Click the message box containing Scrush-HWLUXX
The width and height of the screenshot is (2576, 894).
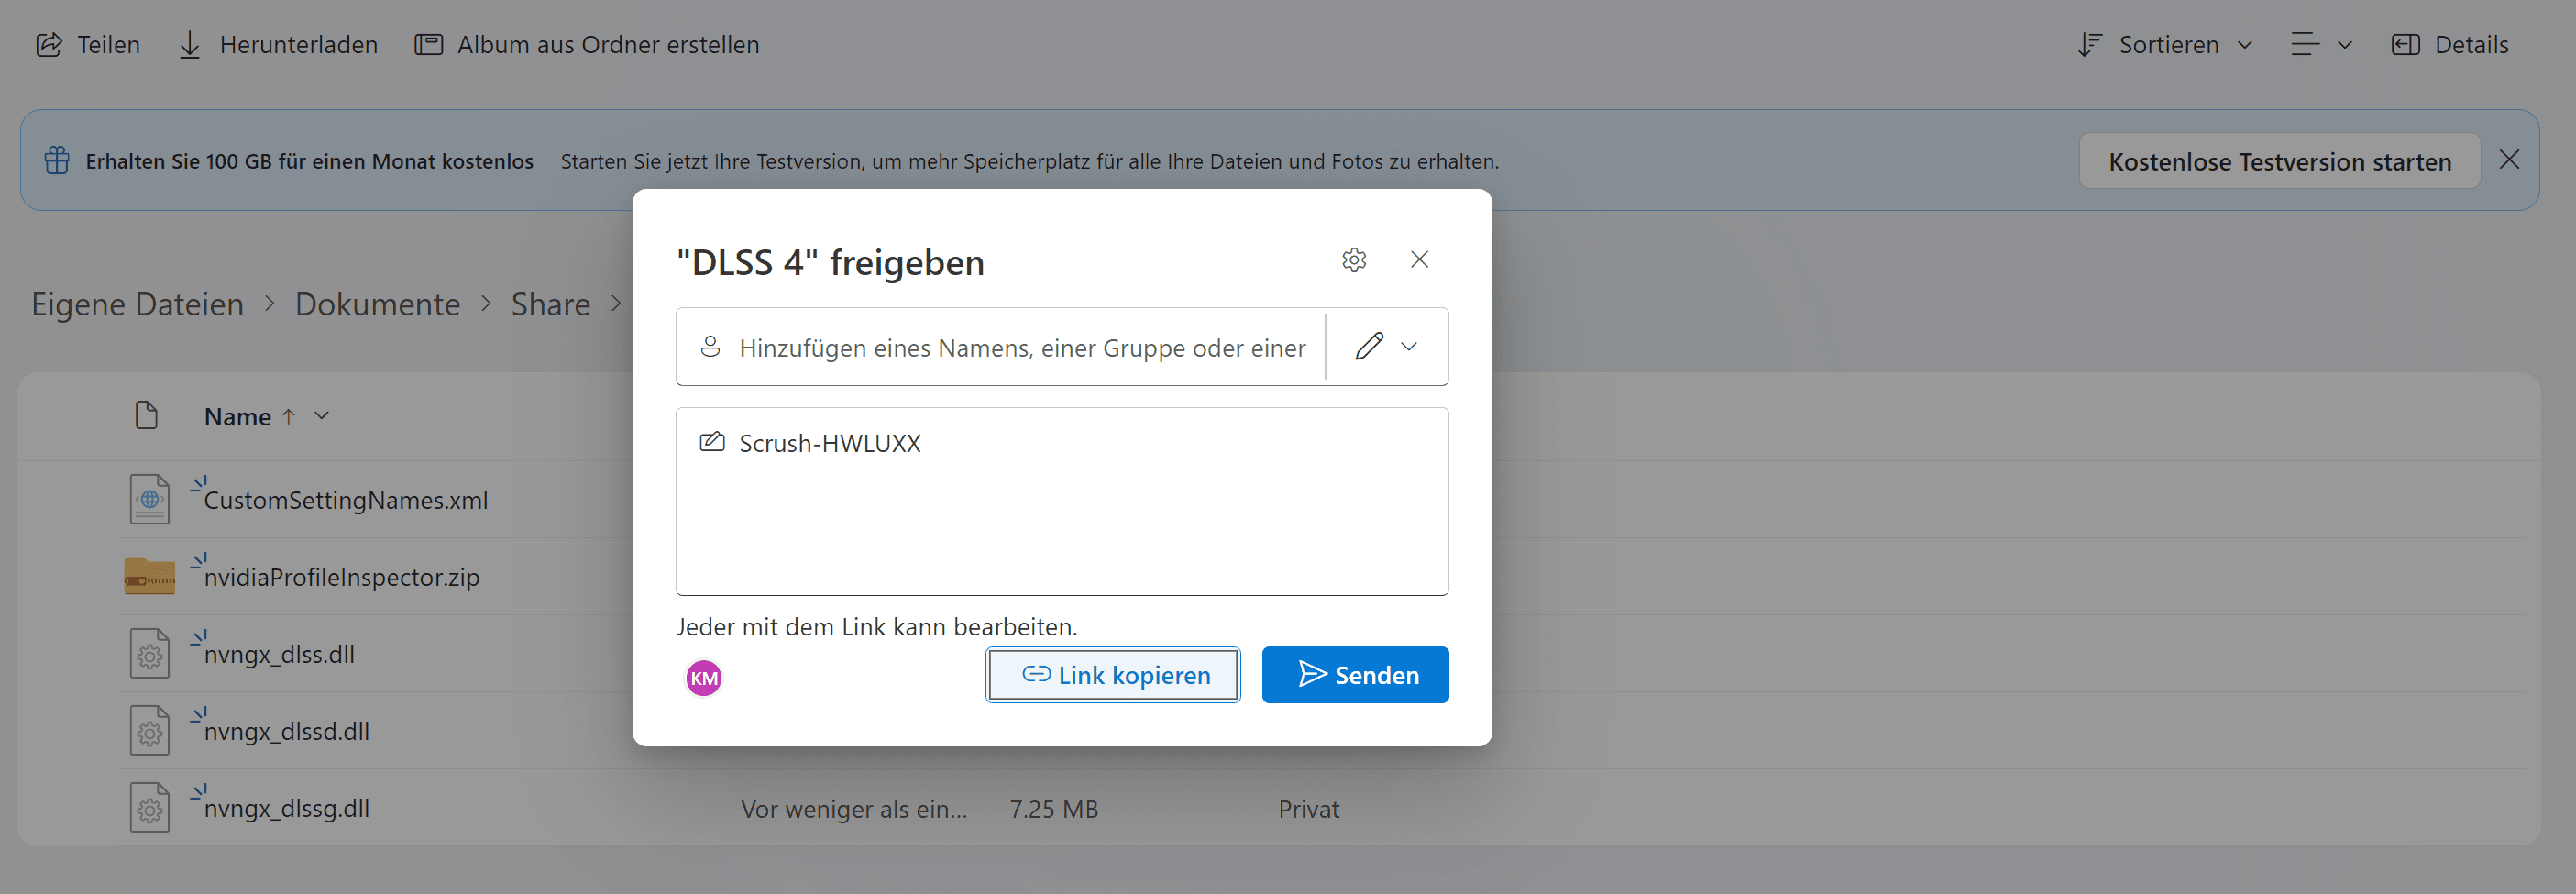coord(1062,501)
